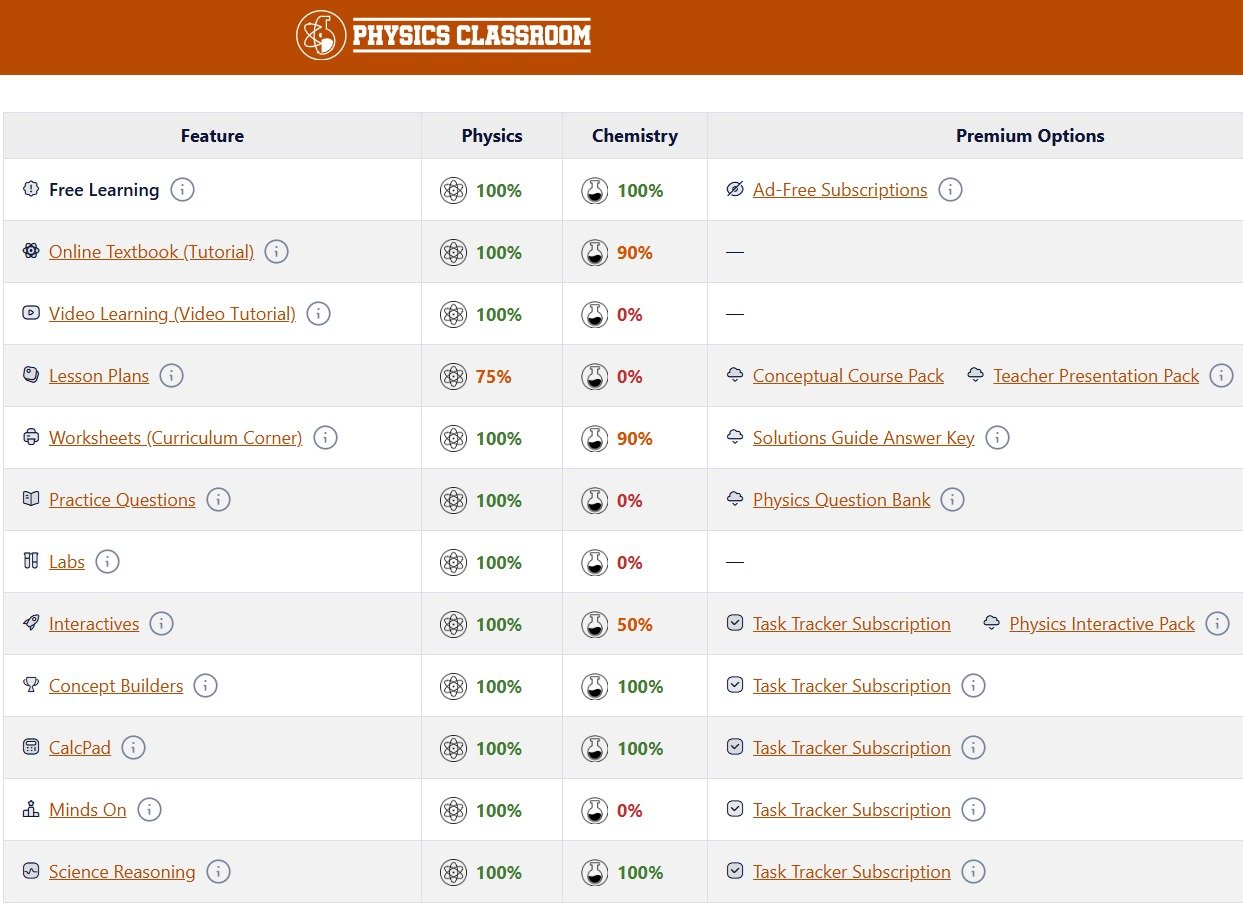Click the flask icon in the Free Learning row

coord(595,190)
